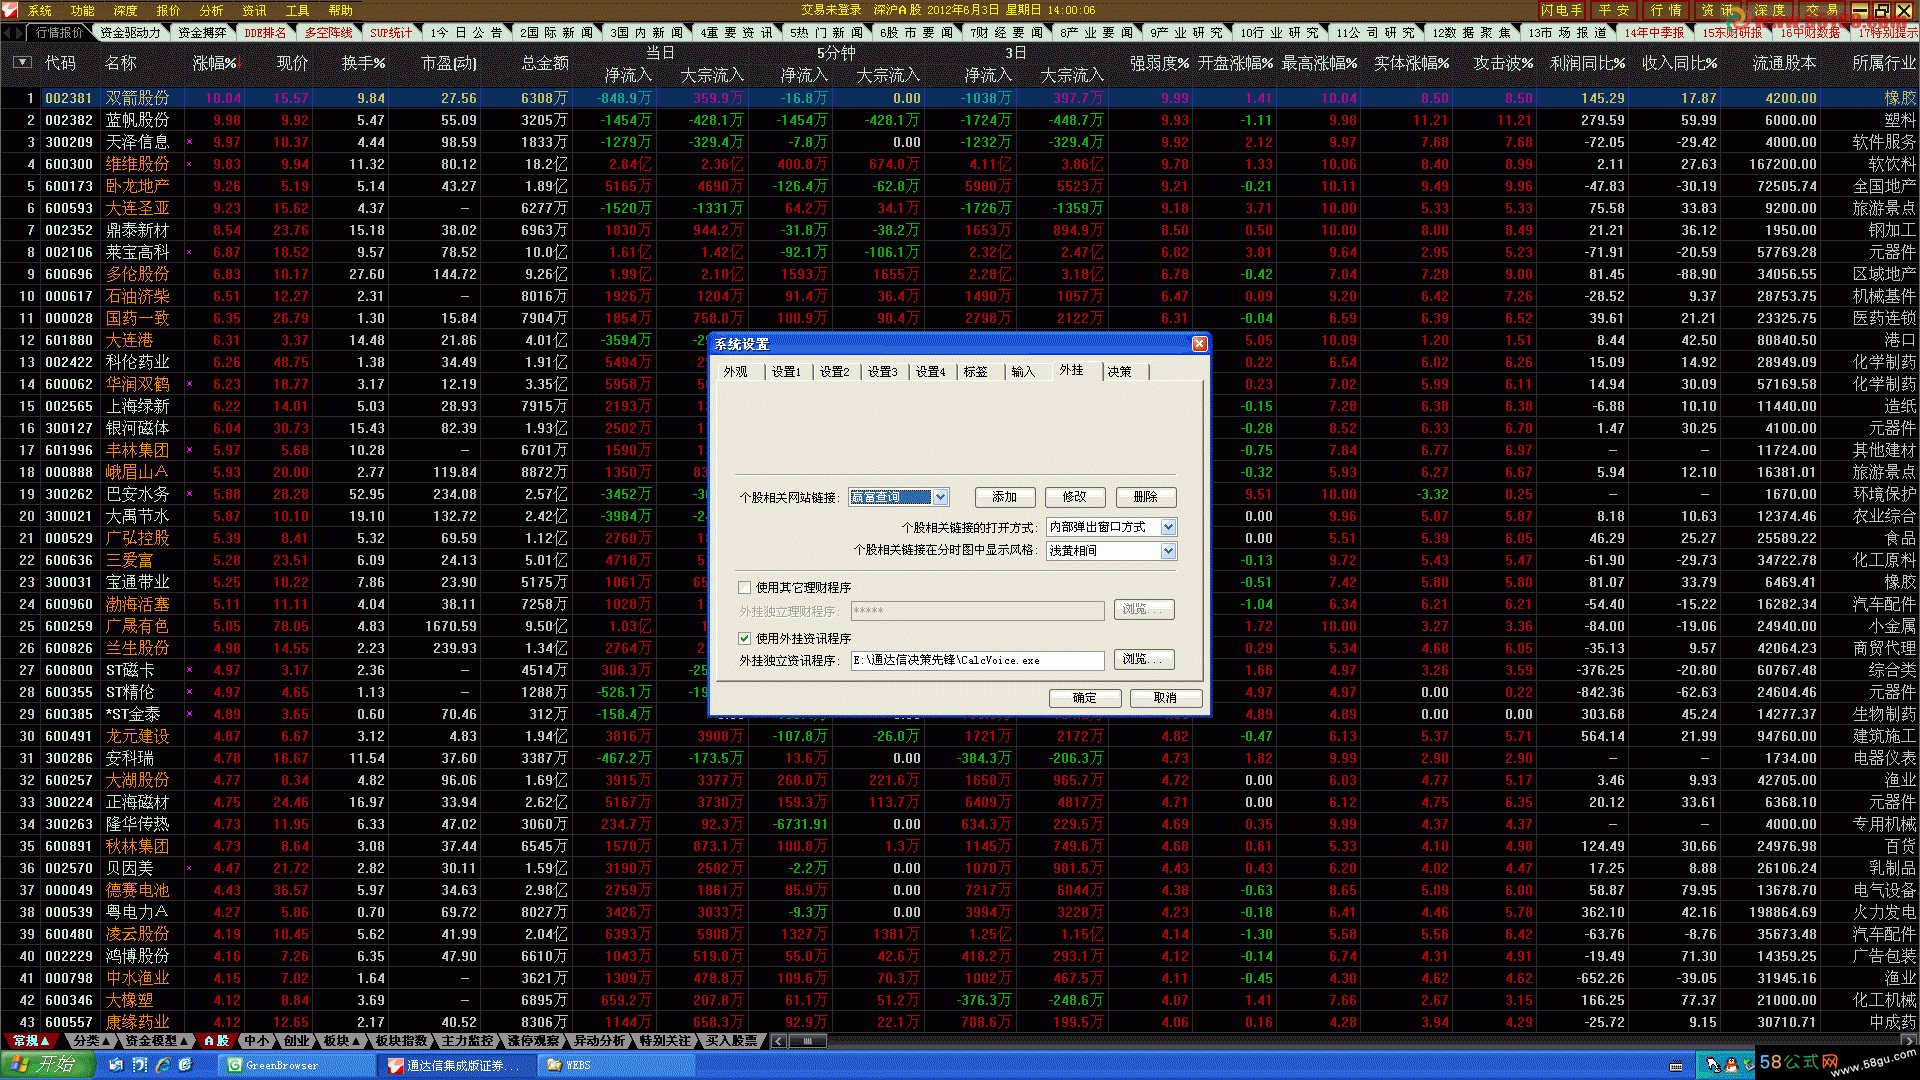
Task: Open the 资金模型 bottom tab popup
Action: coord(157,1041)
